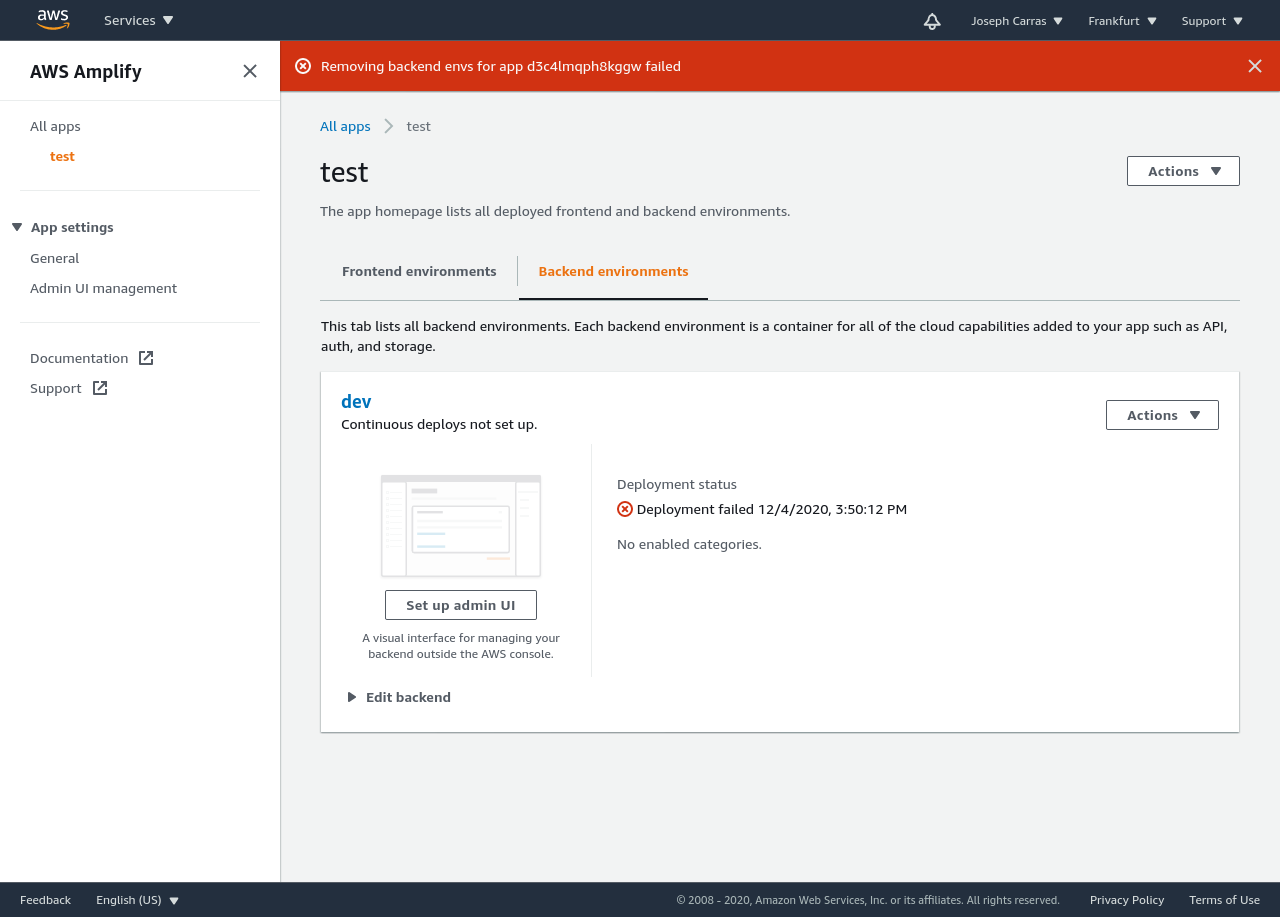Switch to the Frontend environments tab
The image size is (1280, 917).
tap(418, 271)
